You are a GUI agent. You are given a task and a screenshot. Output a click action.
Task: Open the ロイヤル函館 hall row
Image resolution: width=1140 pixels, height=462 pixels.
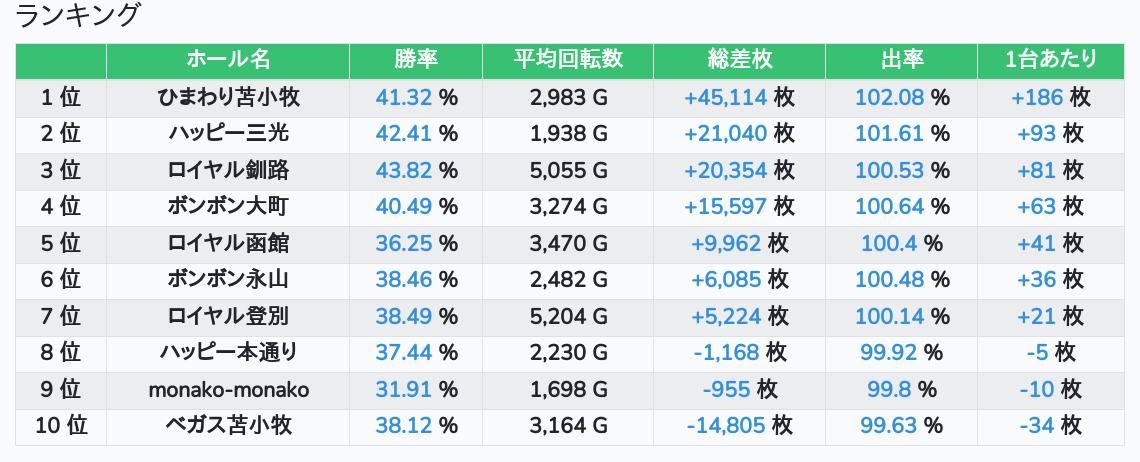coord(228,243)
